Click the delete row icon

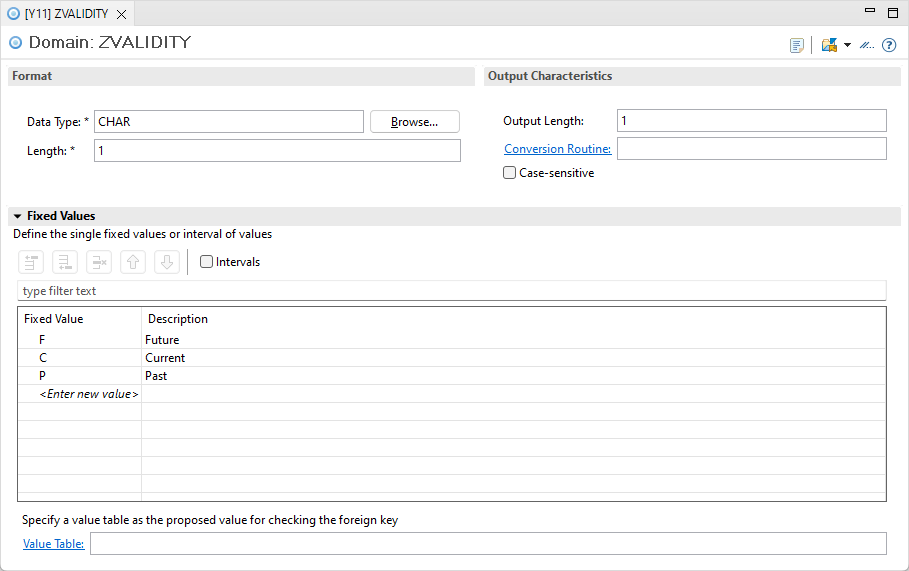tap(99, 262)
